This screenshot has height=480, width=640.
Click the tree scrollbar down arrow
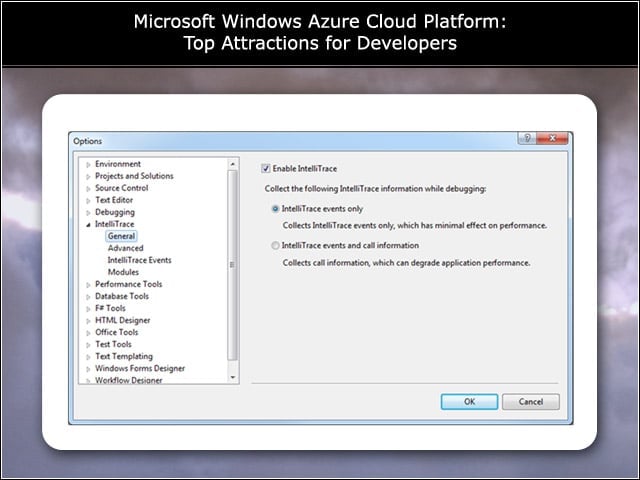coord(233,378)
